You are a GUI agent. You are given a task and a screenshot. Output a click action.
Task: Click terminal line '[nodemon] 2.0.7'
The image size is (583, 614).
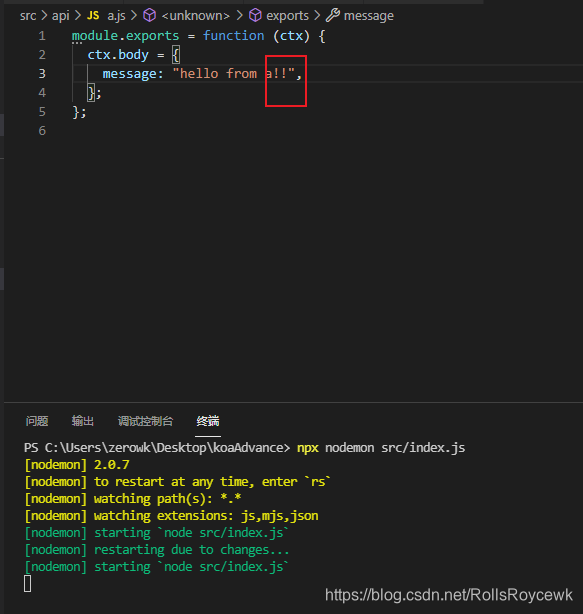(x=77, y=465)
